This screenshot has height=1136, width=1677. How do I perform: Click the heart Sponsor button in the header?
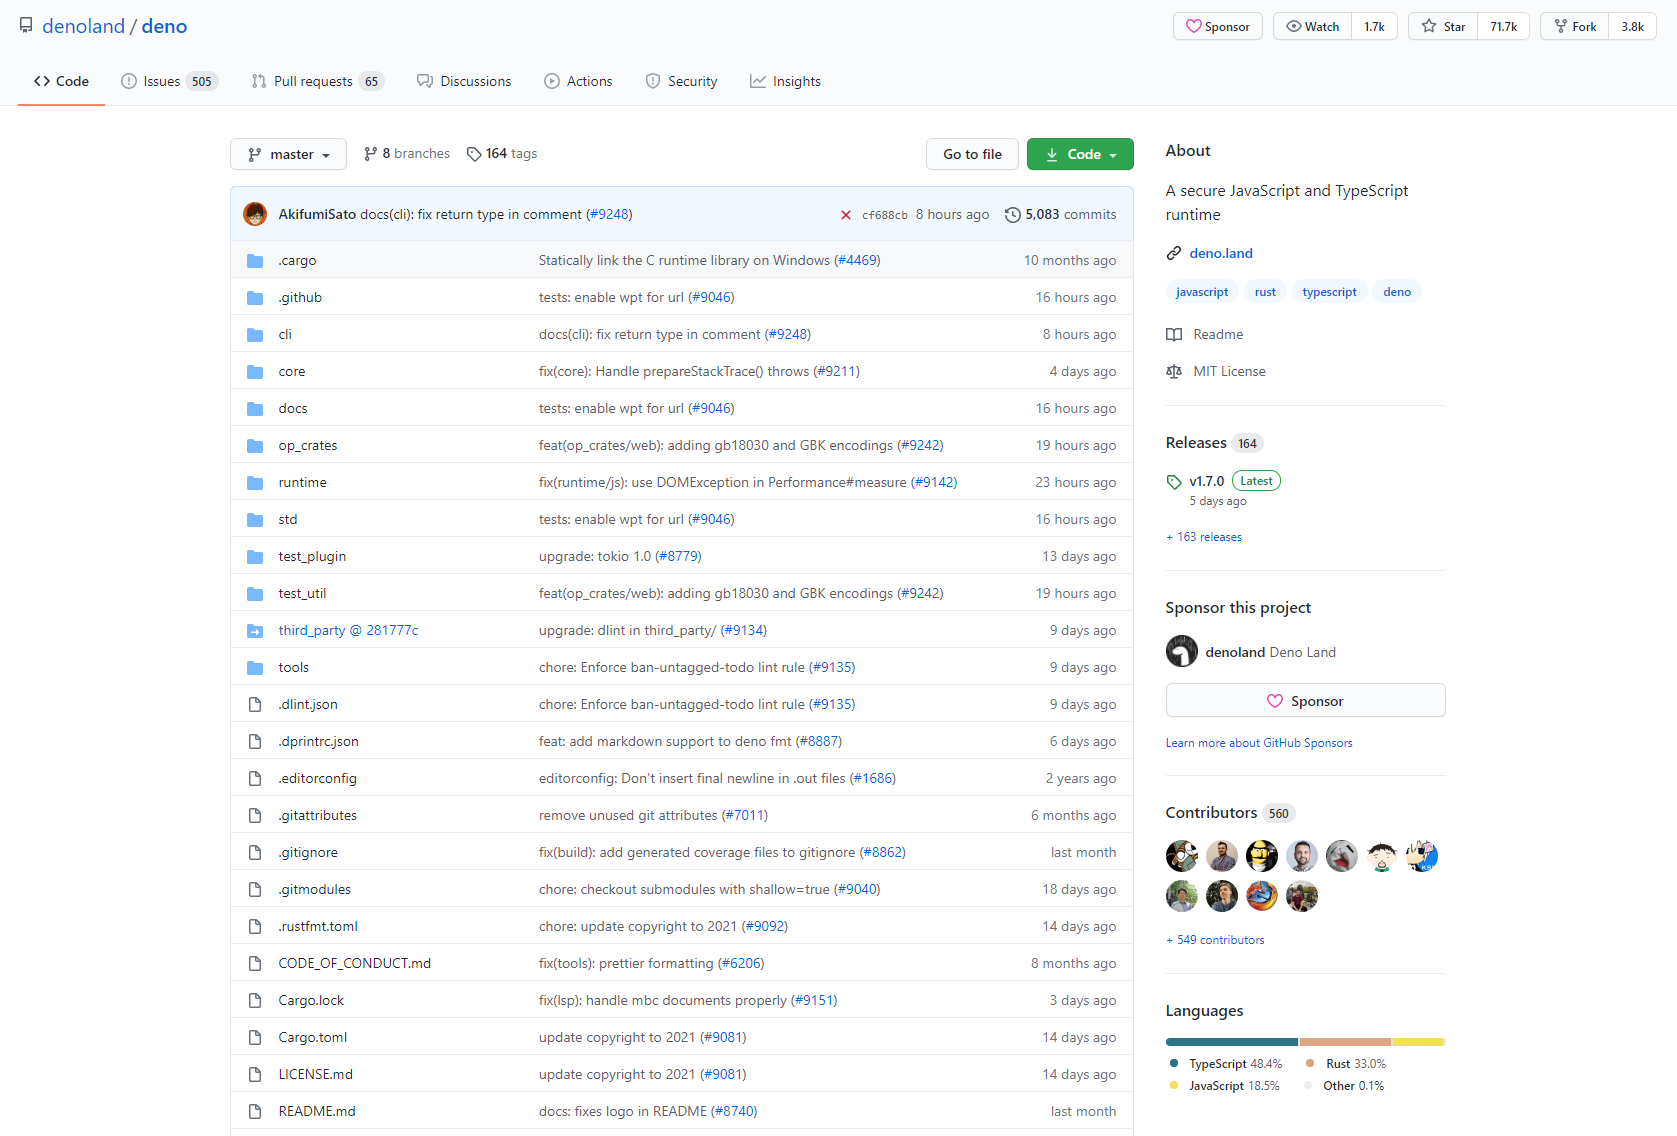(x=1218, y=26)
